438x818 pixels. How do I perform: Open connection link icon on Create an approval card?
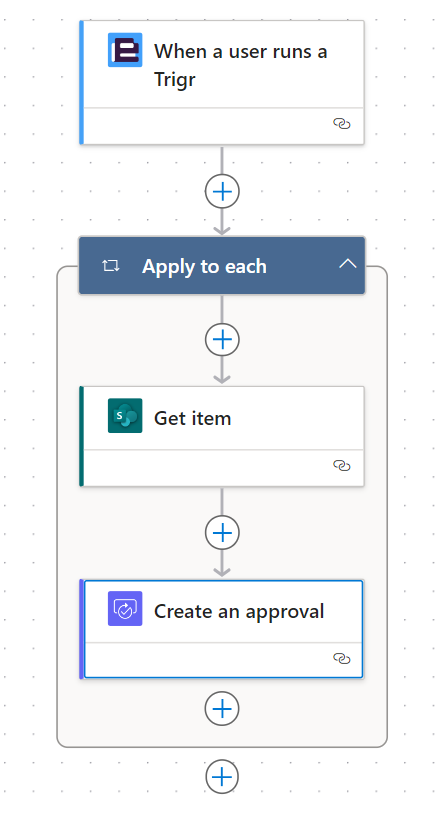click(x=342, y=658)
